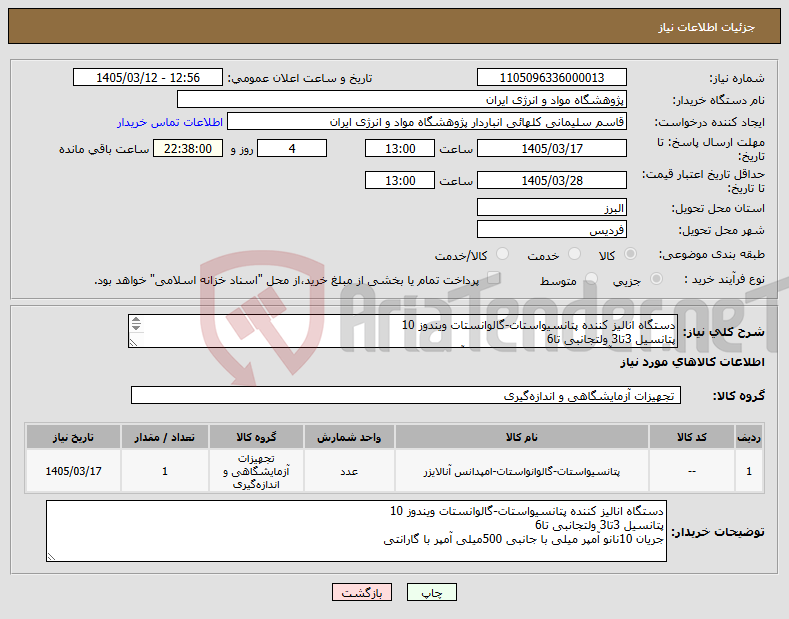Click the گروه کالا column header

(x=256, y=437)
